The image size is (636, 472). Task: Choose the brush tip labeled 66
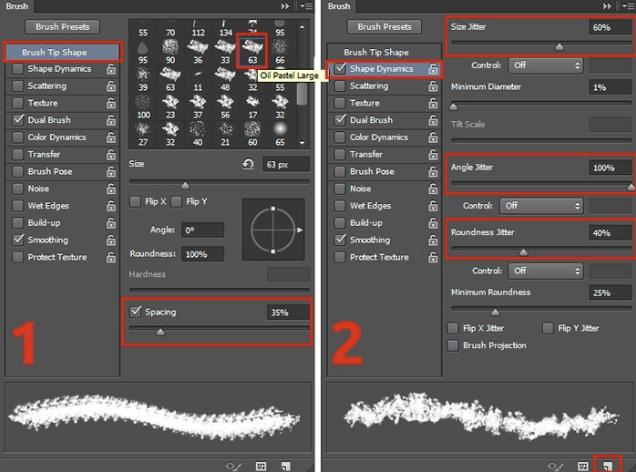click(x=280, y=51)
